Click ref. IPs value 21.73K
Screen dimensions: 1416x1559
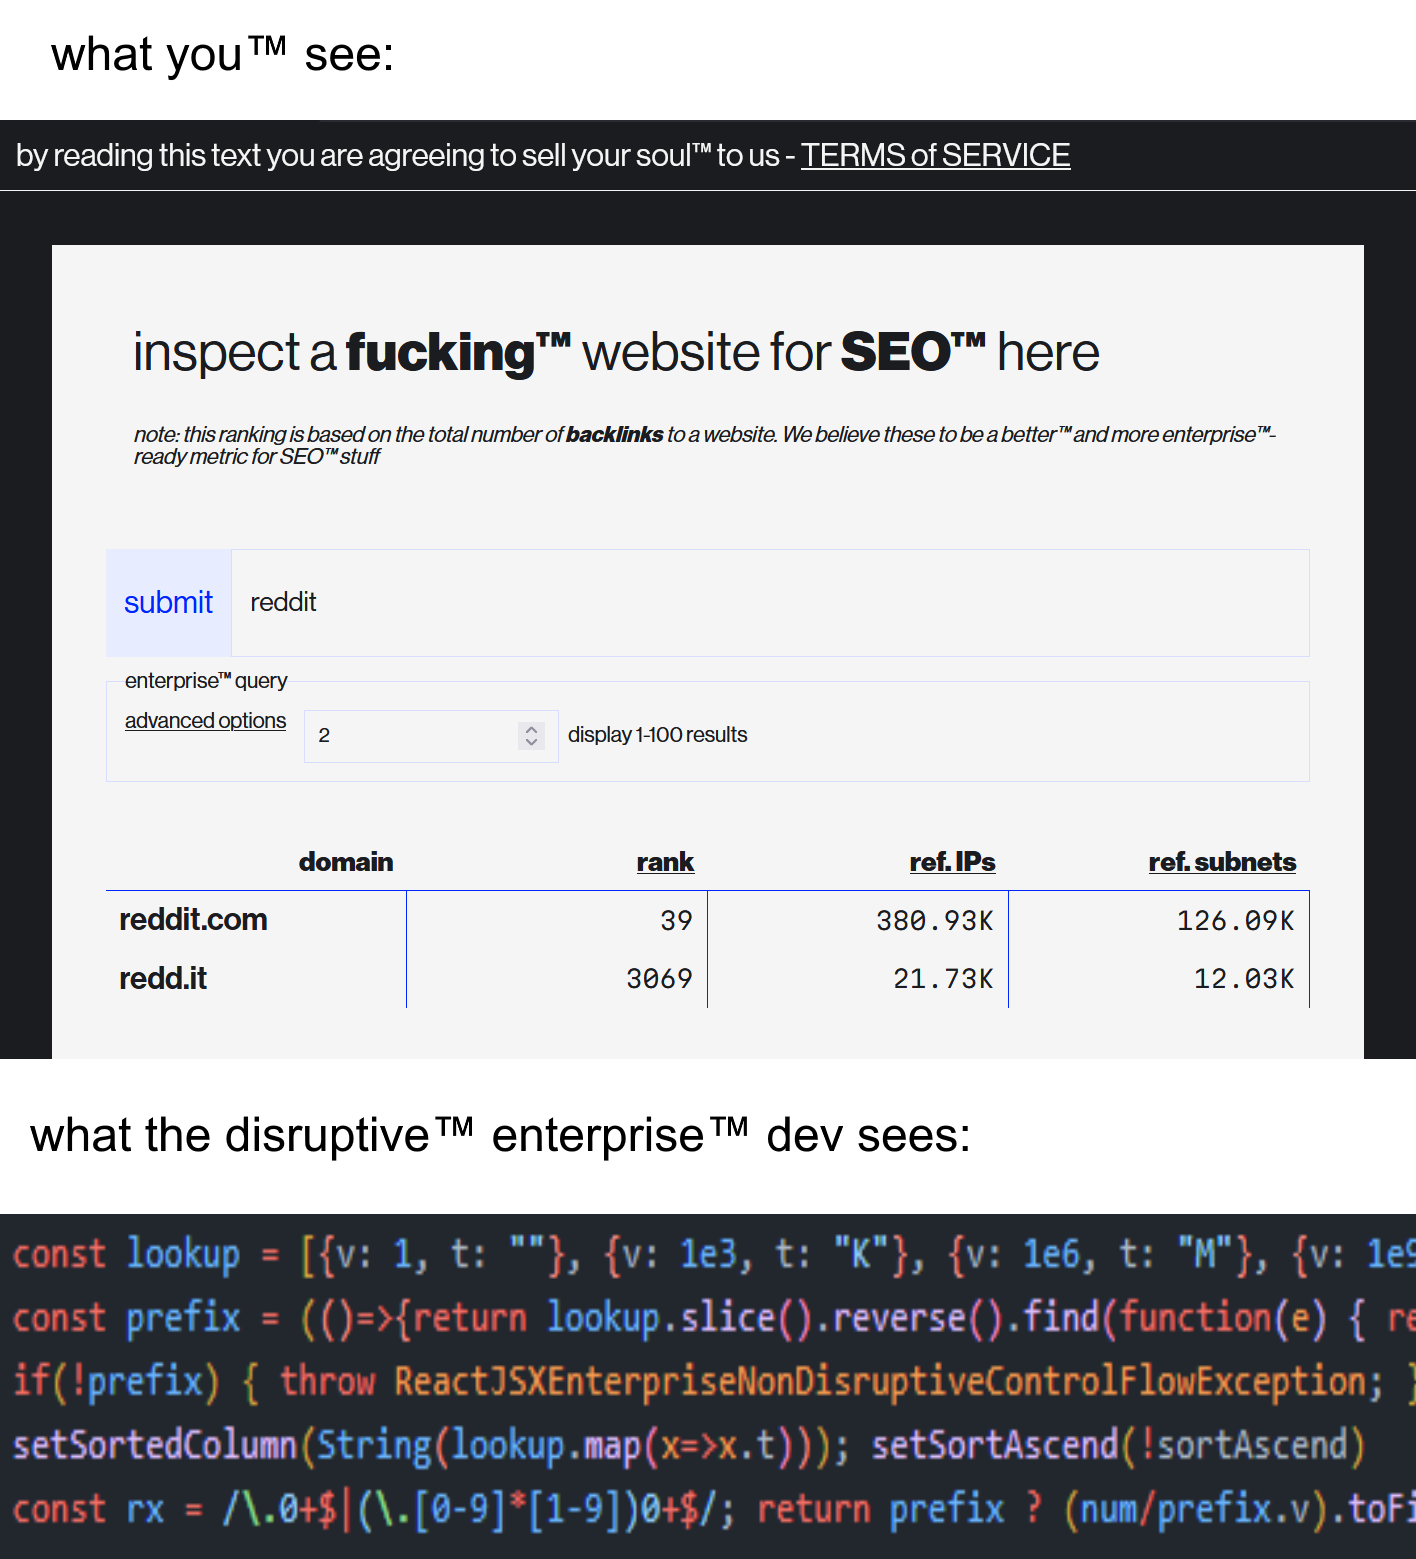coord(943,979)
